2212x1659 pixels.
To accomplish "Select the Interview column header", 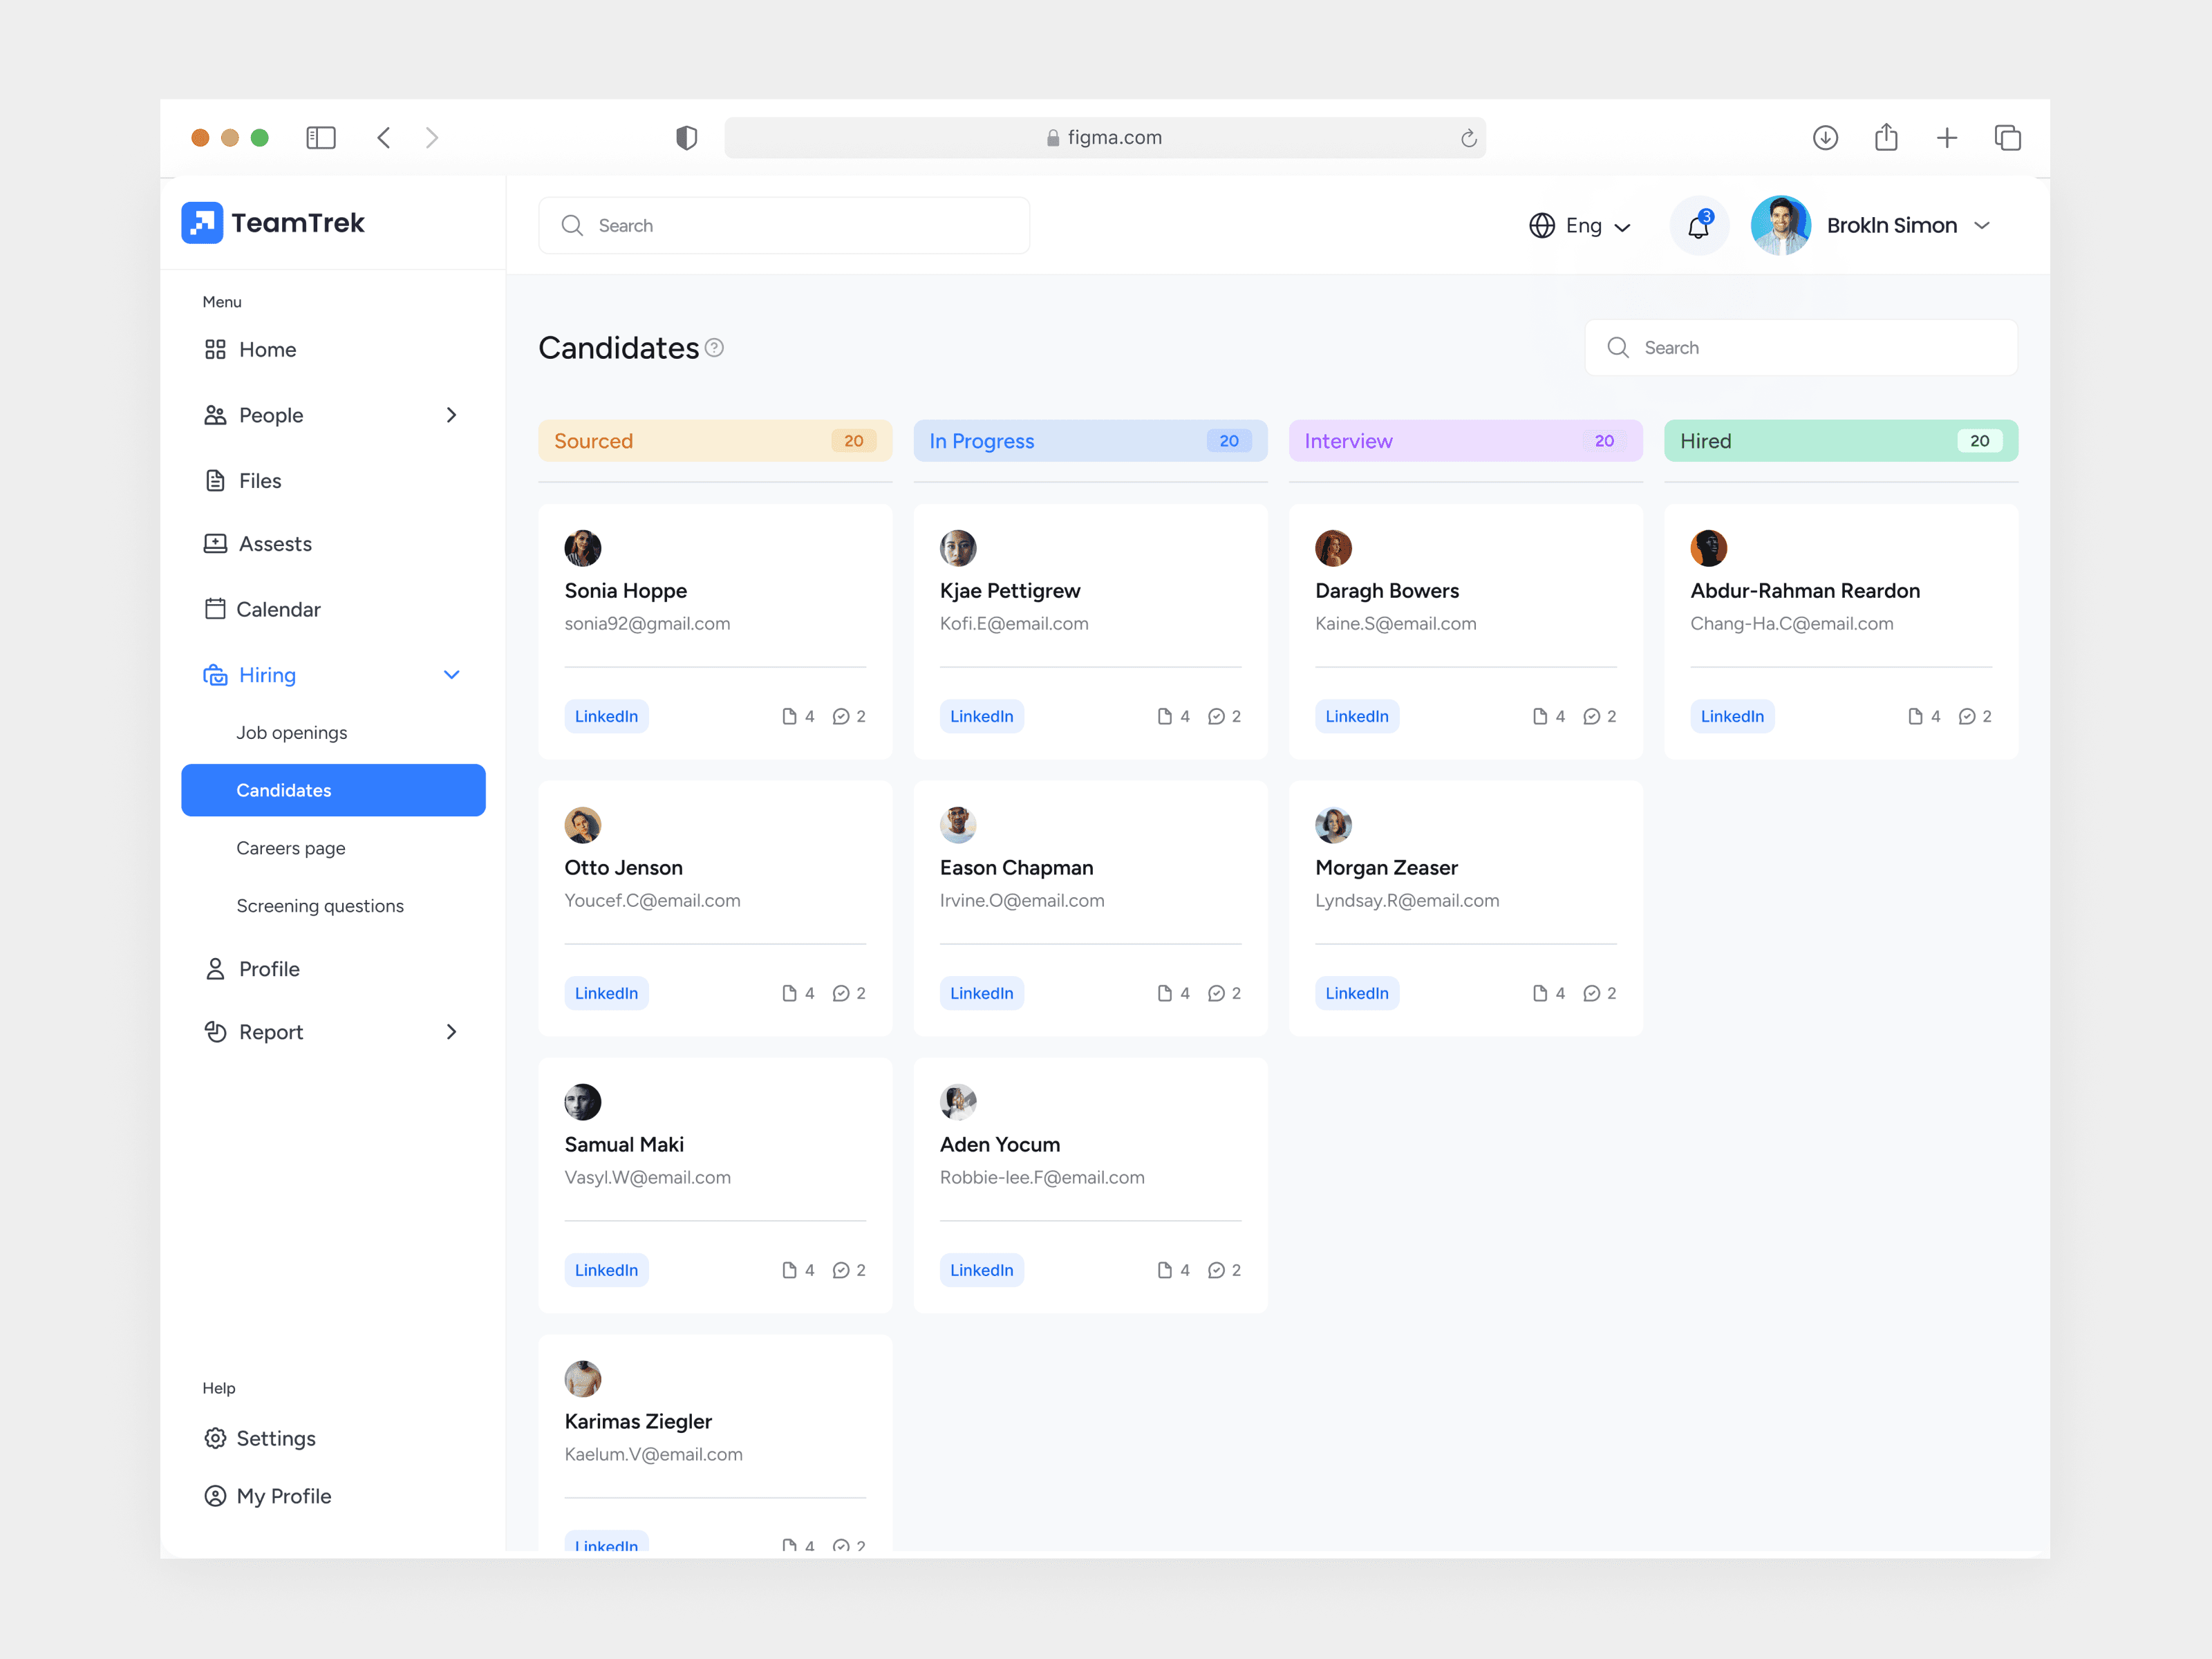I will [x=1465, y=441].
